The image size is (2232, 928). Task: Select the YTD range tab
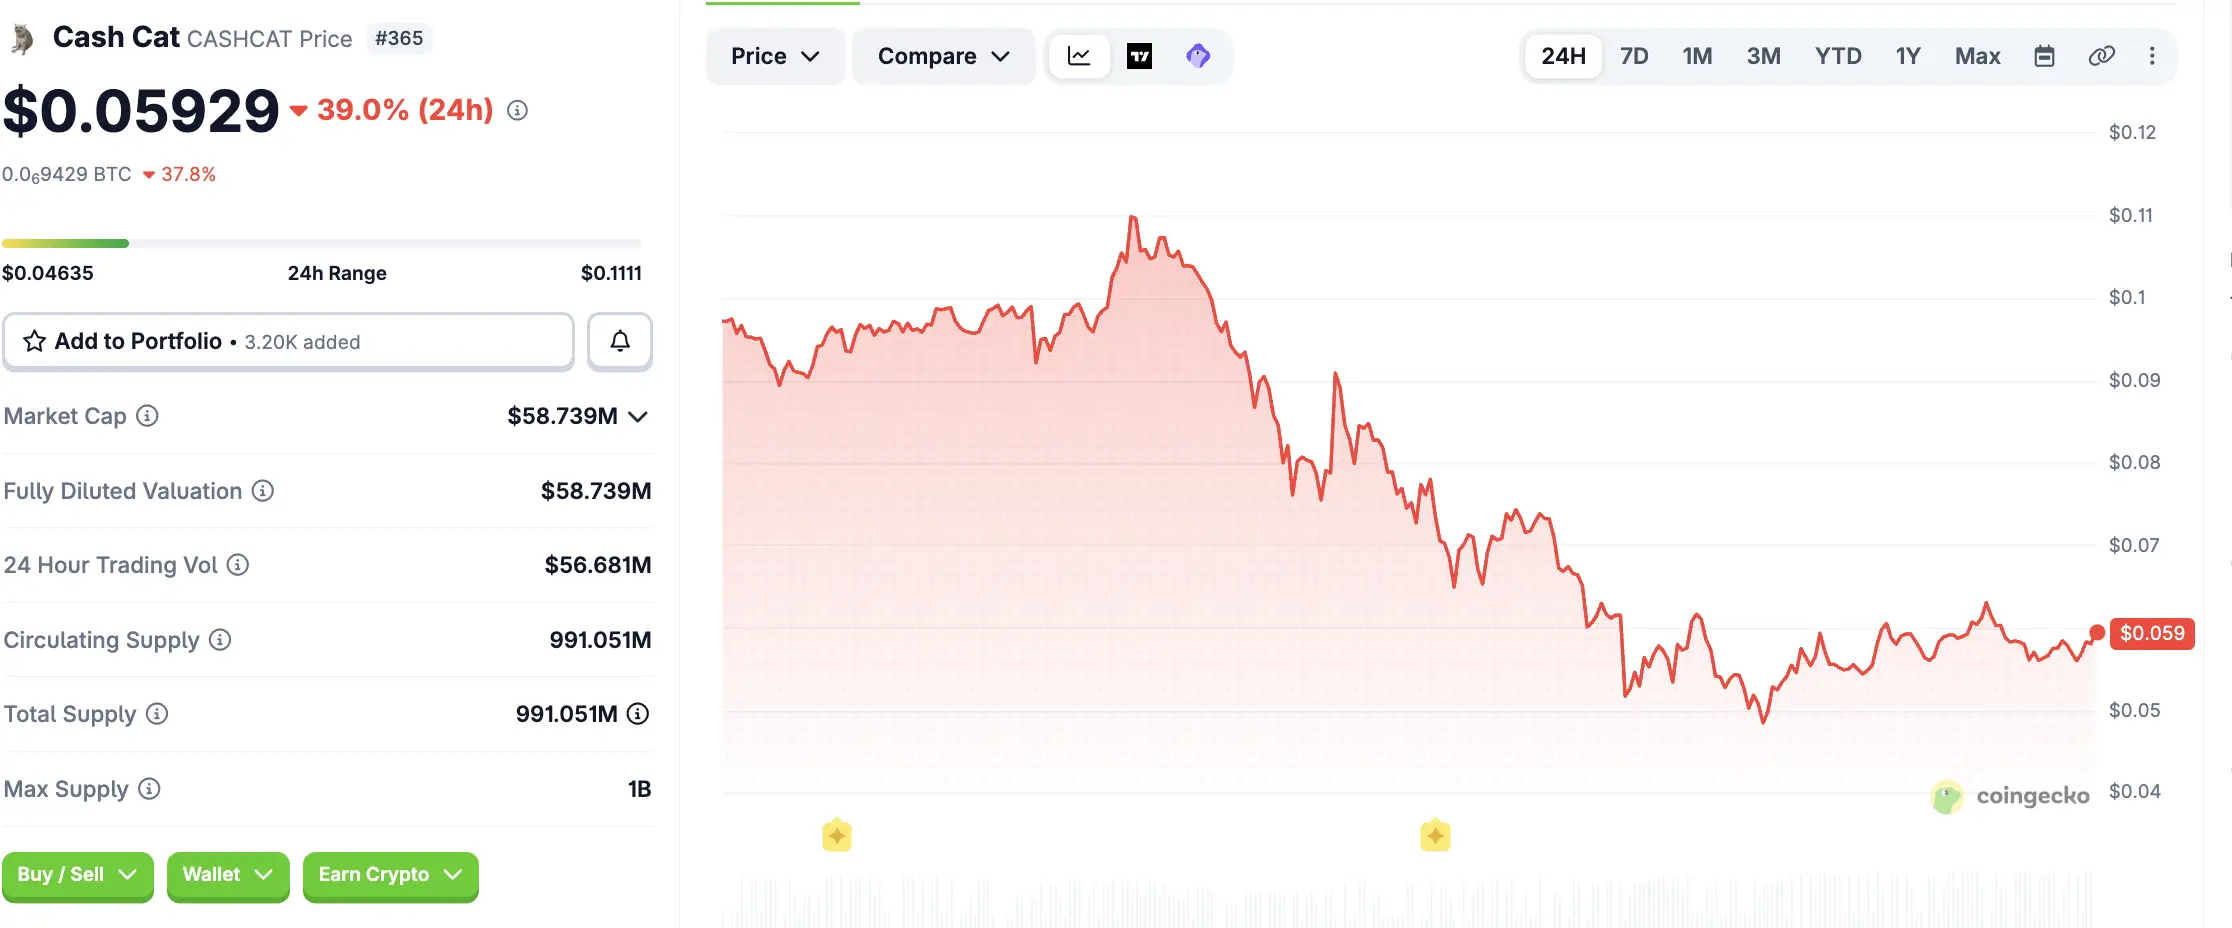[1838, 56]
